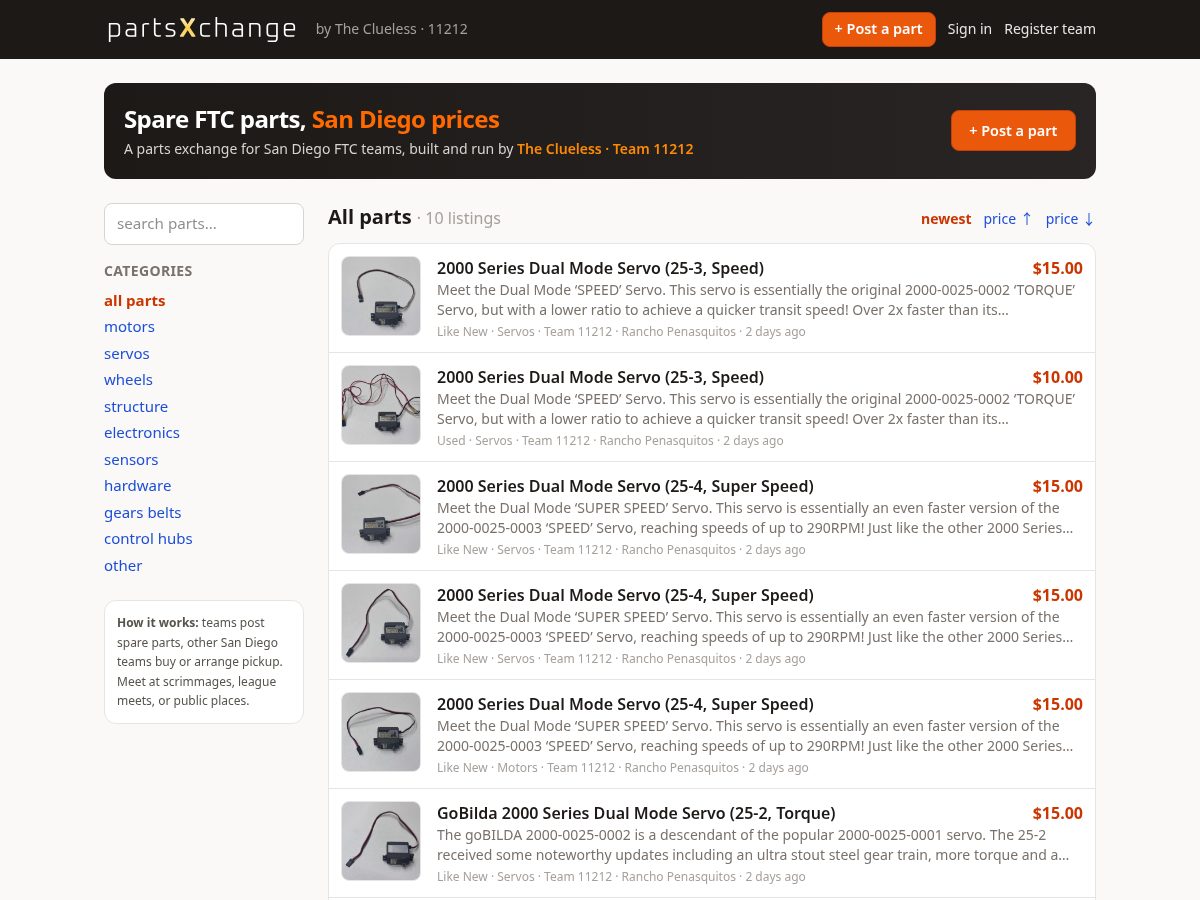
Task: Click the All parts heading
Action: pyautogui.click(x=370, y=217)
